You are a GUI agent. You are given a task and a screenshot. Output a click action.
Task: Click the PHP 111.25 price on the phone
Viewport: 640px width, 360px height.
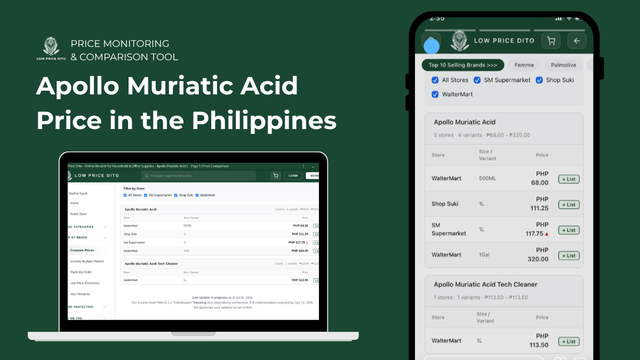point(539,204)
